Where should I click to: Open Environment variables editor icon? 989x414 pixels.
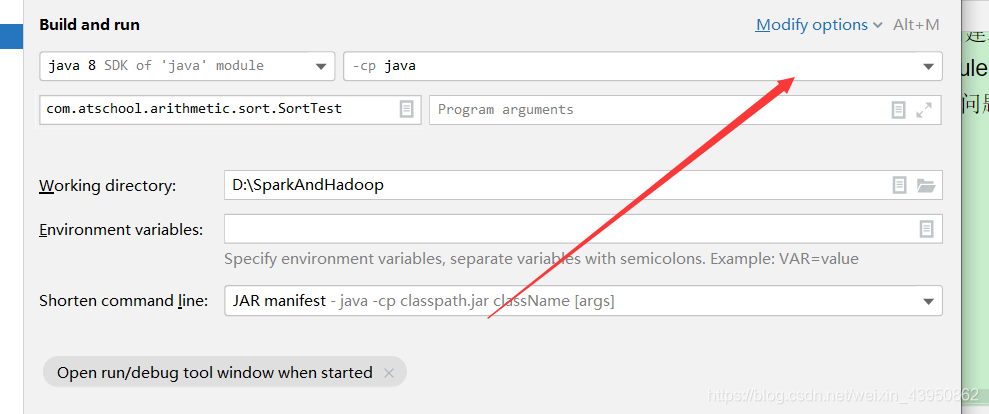click(x=926, y=228)
